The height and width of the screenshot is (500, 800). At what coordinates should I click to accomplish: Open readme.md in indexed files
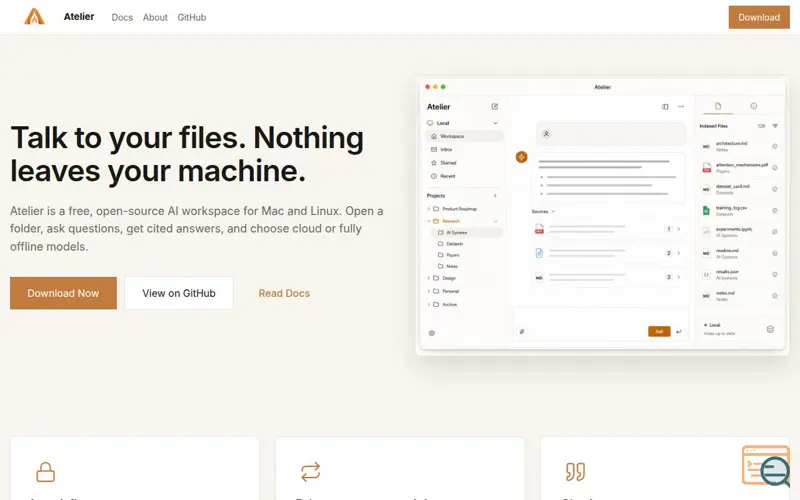(x=740, y=254)
